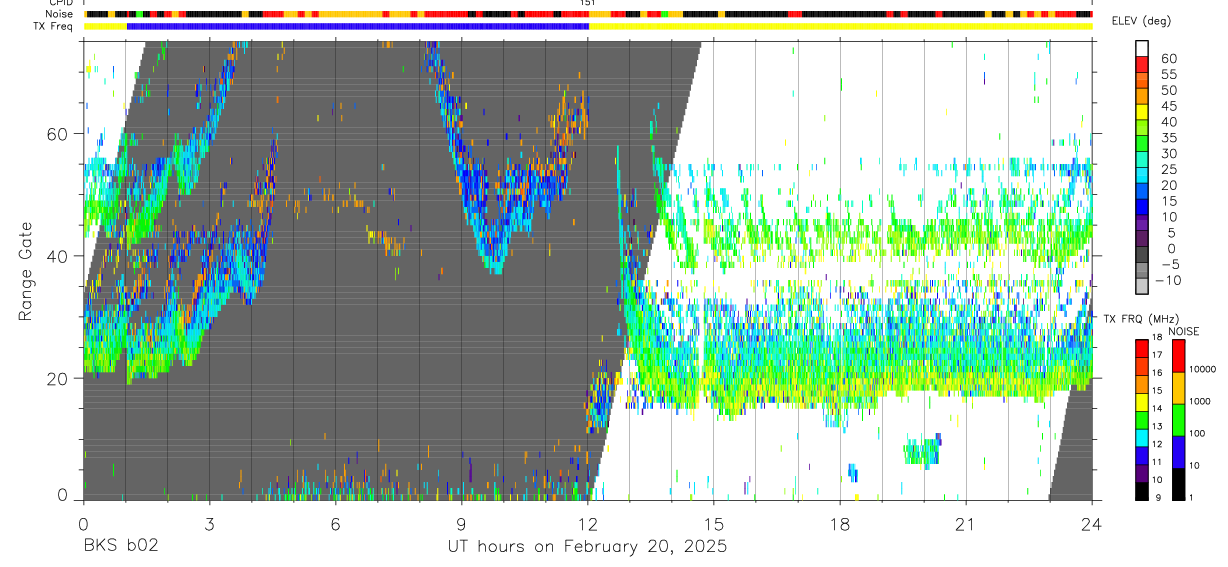
Task: Click the CPID value 151 above the plot
Action: coord(588,3)
